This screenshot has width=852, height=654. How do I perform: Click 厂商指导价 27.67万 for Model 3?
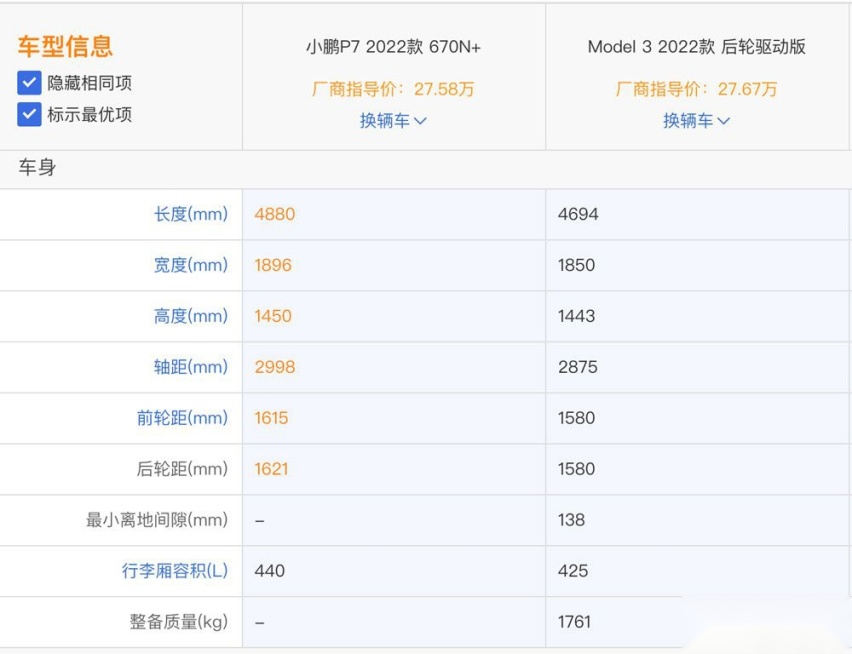pyautogui.click(x=696, y=89)
